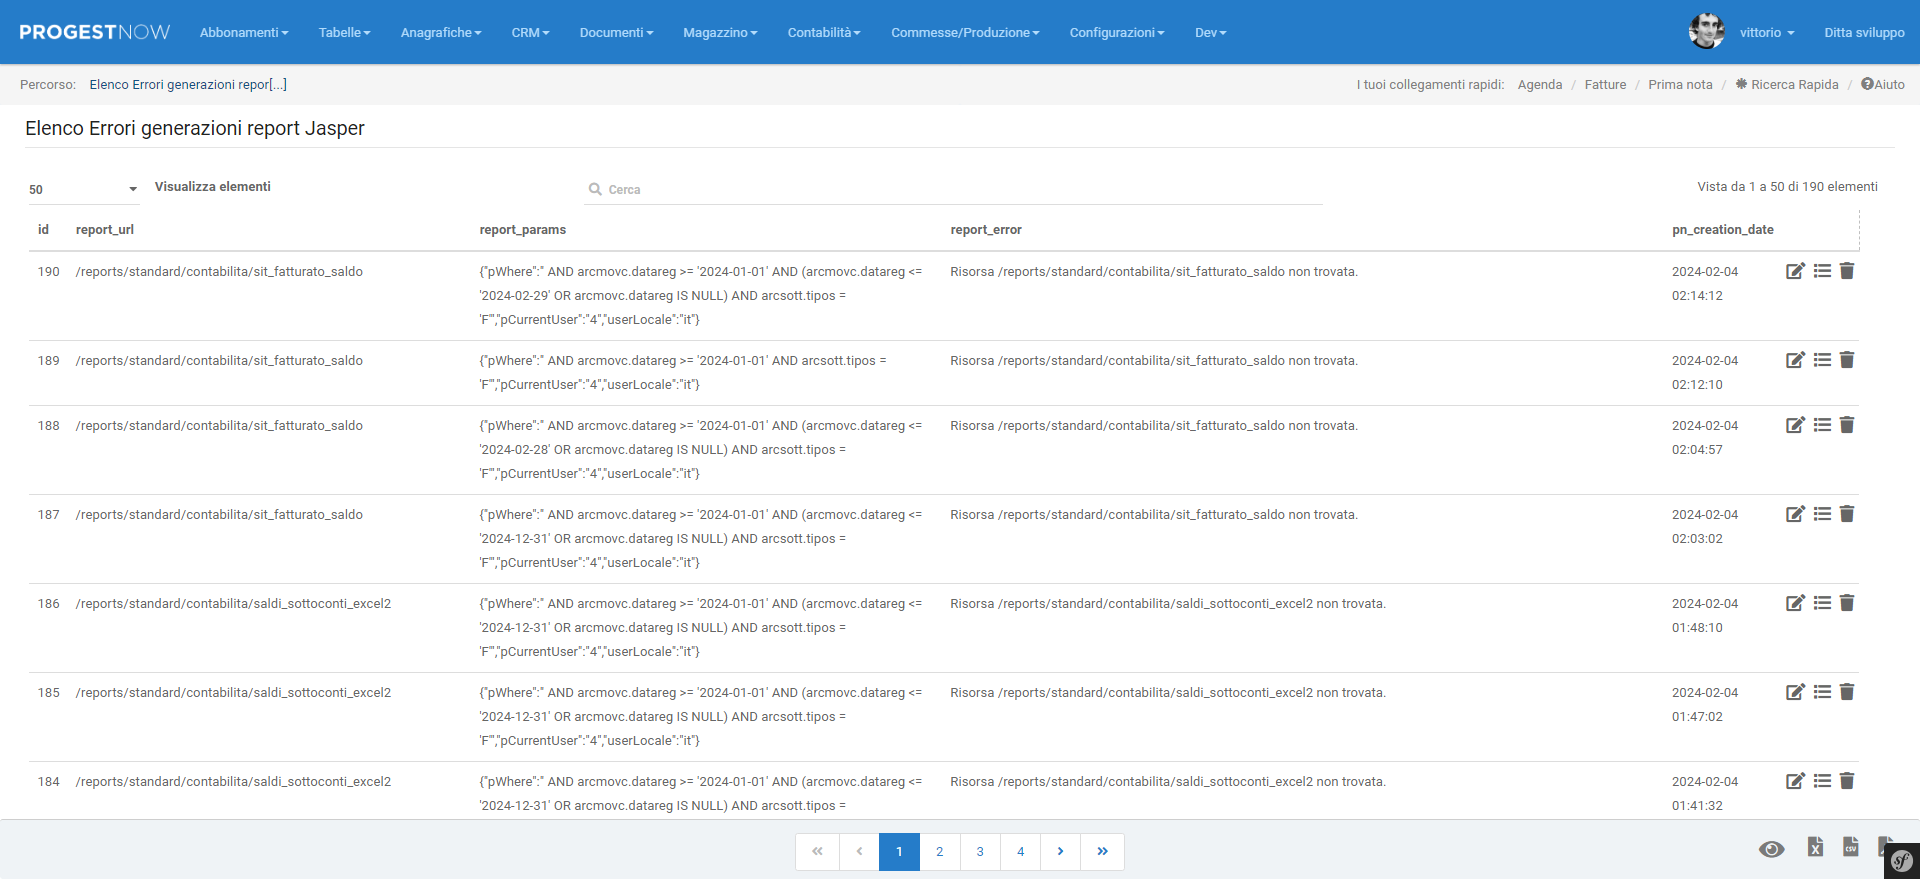
Task: Edit error record 186 with pencil icon
Action: pos(1795,603)
